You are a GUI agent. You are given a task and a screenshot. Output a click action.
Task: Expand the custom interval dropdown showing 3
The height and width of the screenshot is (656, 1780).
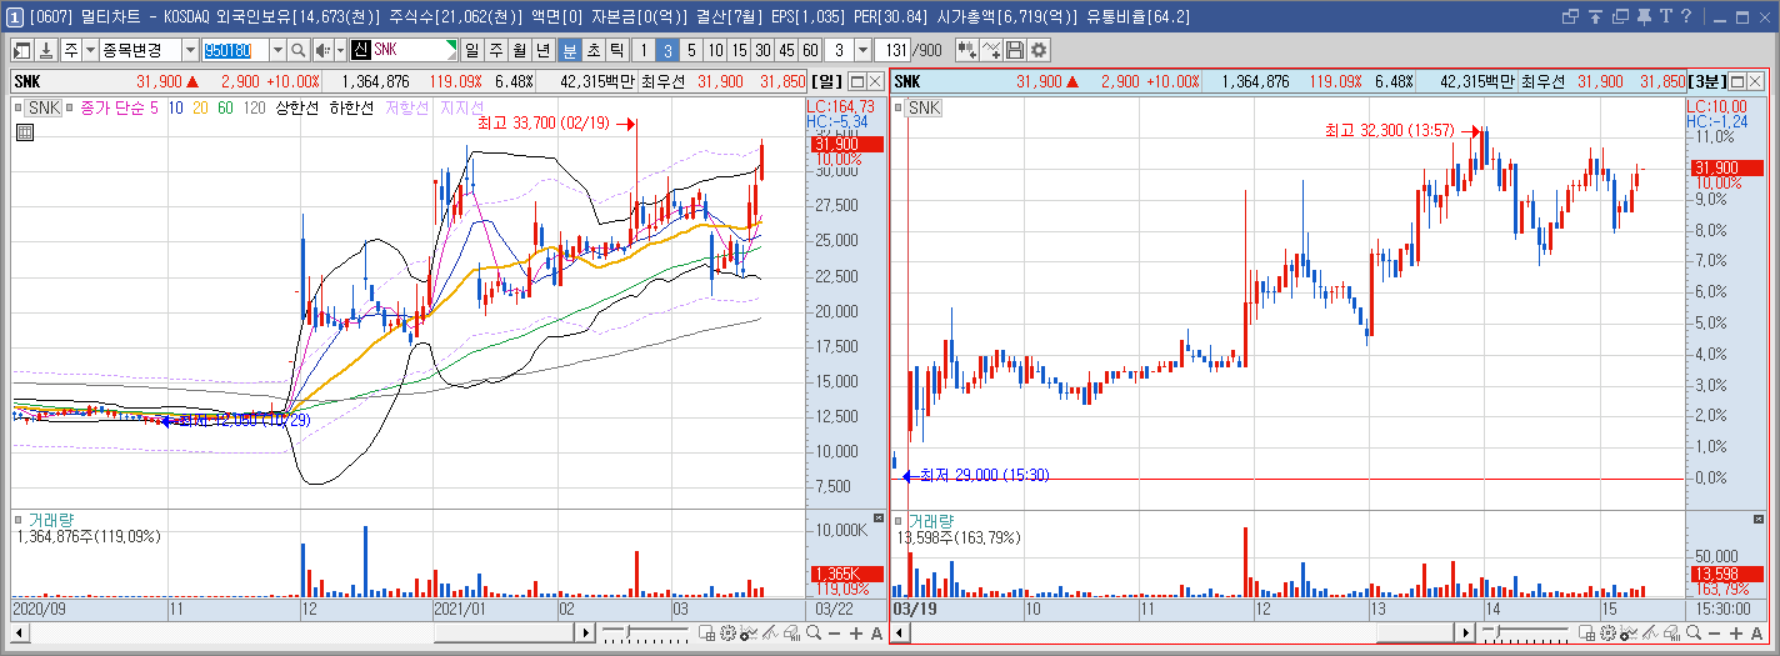(863, 50)
